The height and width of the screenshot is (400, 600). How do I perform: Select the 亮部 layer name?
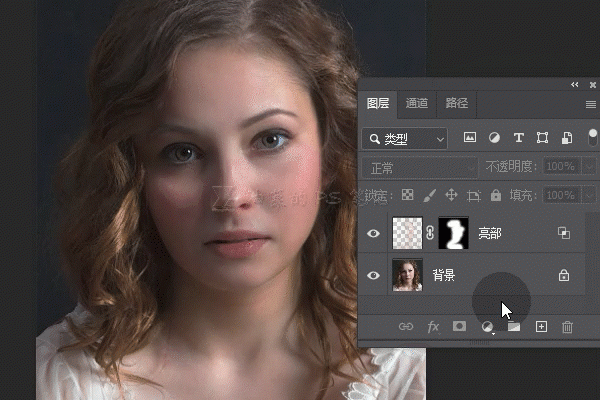(x=490, y=233)
